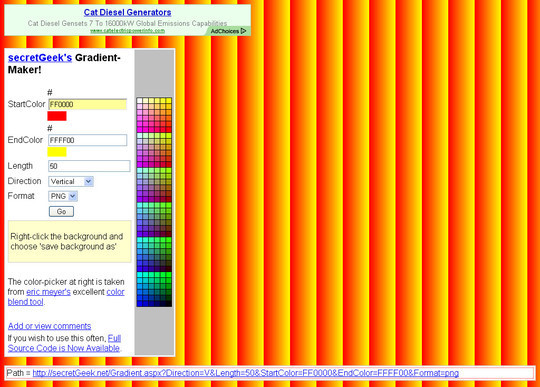Pick the white cell in the color picker grid
540x387 pixels.
tap(139, 101)
